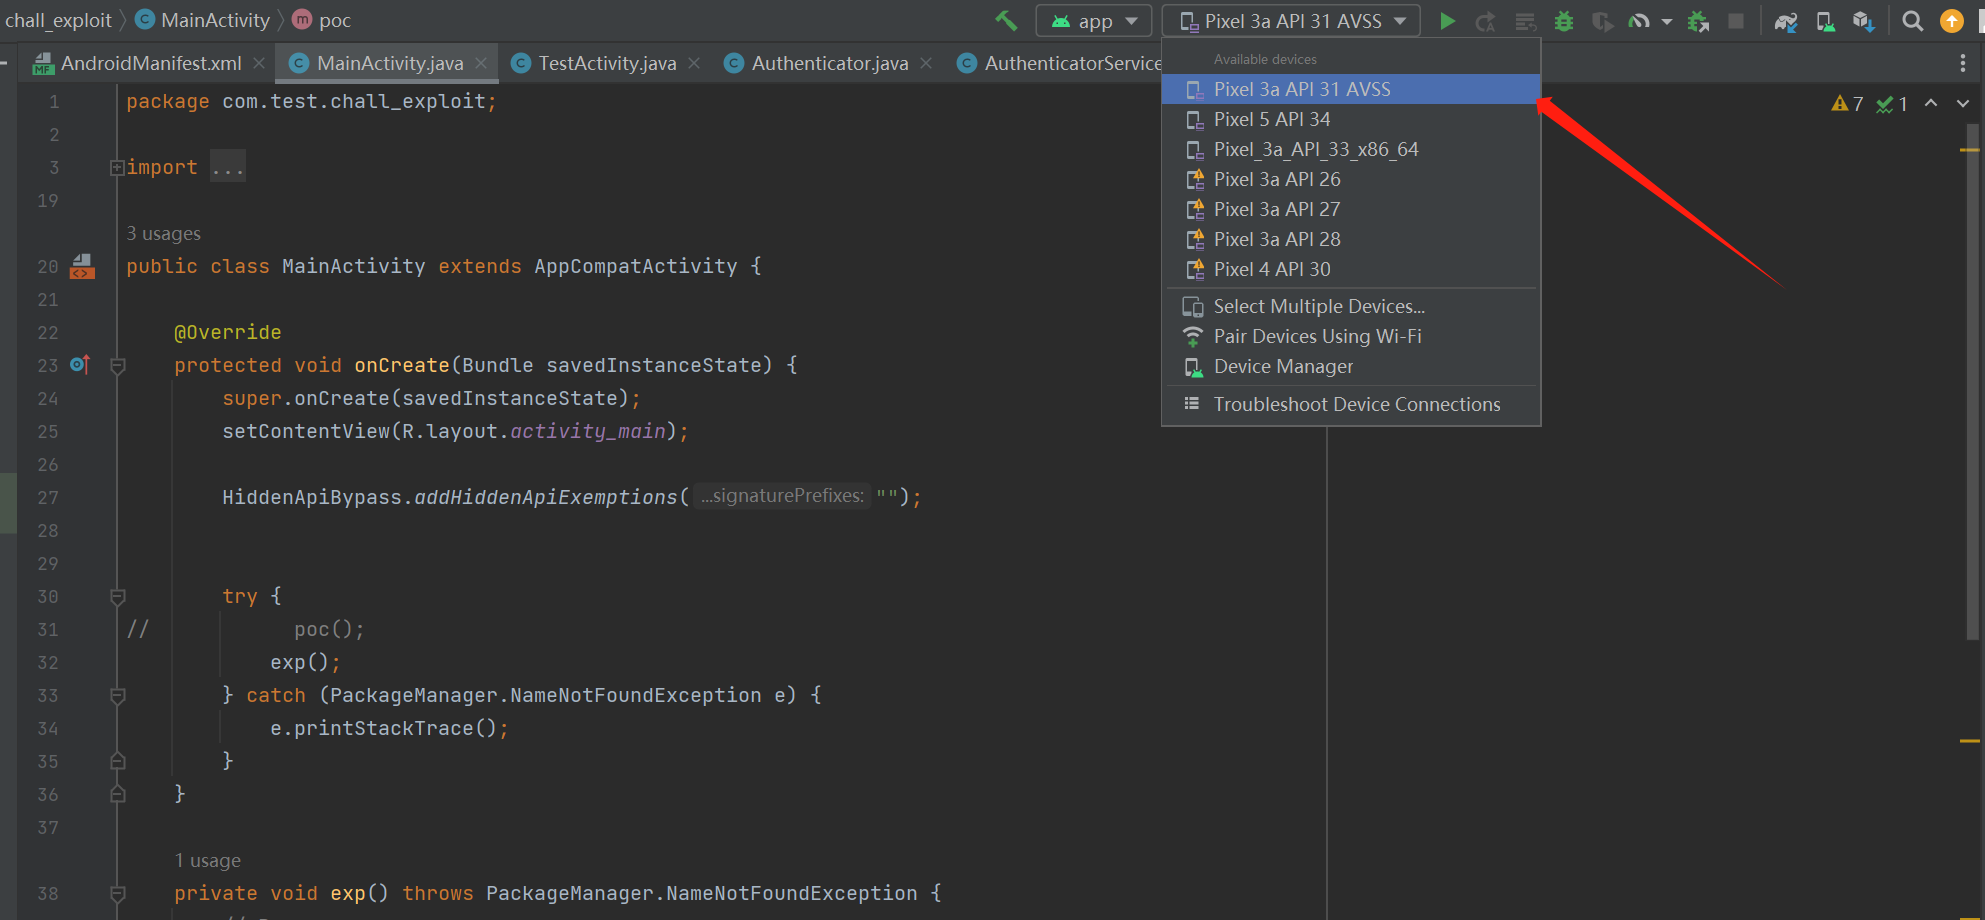
Task: Open the SDK Manager toolbar icon
Action: click(x=1863, y=21)
